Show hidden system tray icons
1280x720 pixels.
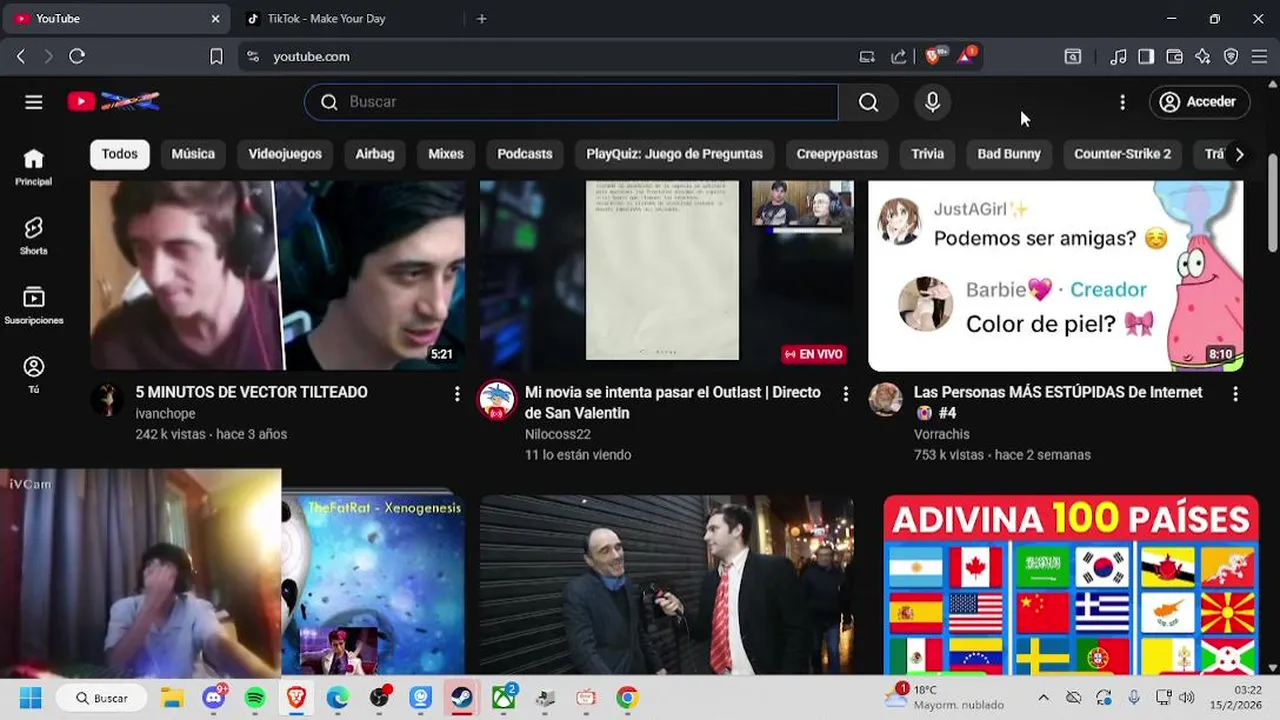coord(1043,697)
